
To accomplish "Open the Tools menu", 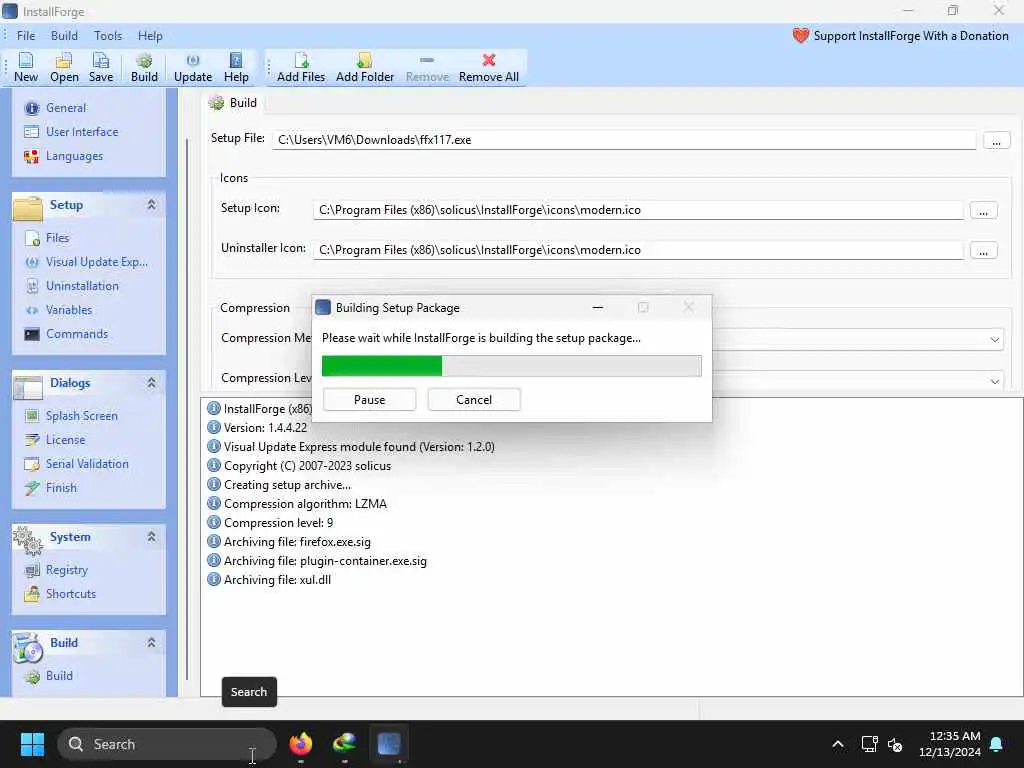I will click(108, 36).
